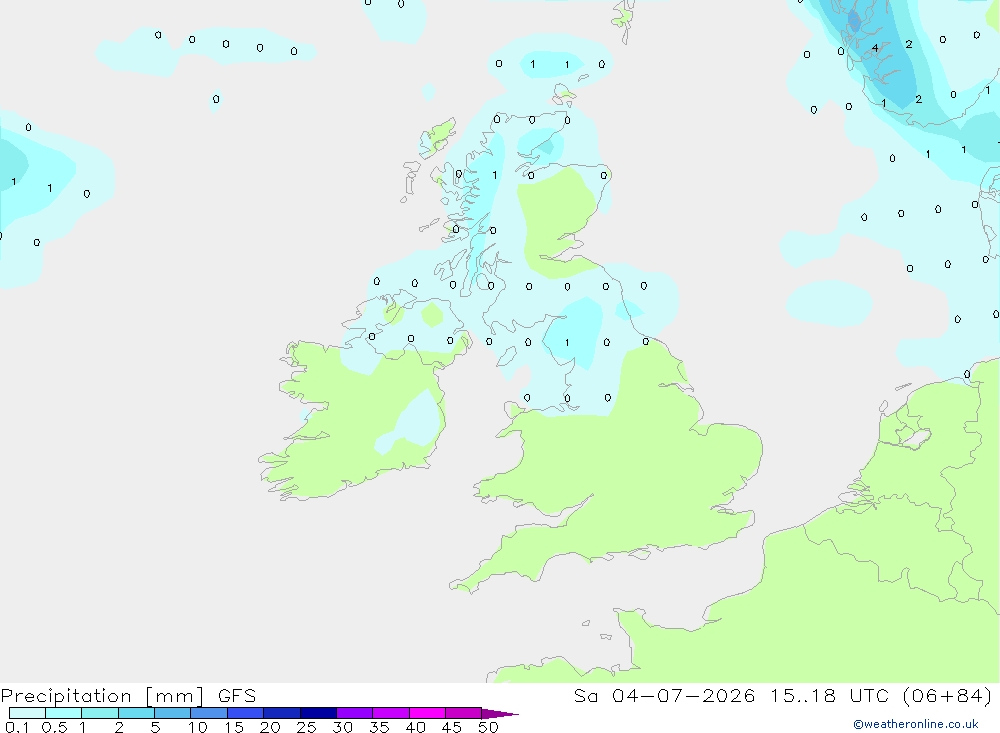Click the '10' legend scale label
This screenshot has height=733, width=1000.
(198, 727)
